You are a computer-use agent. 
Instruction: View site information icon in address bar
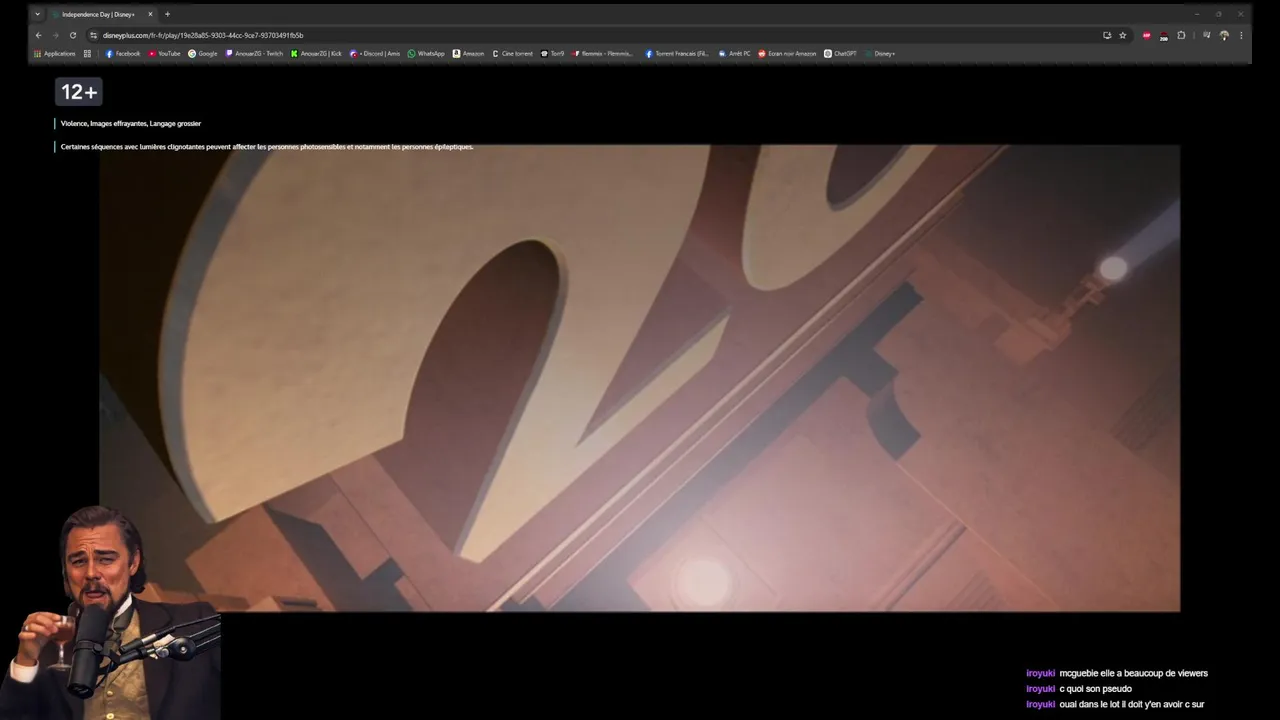point(94,35)
